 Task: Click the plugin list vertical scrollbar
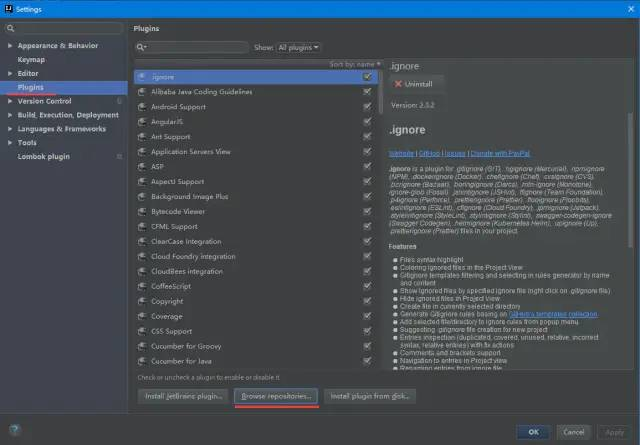pyautogui.click(x=380, y=93)
